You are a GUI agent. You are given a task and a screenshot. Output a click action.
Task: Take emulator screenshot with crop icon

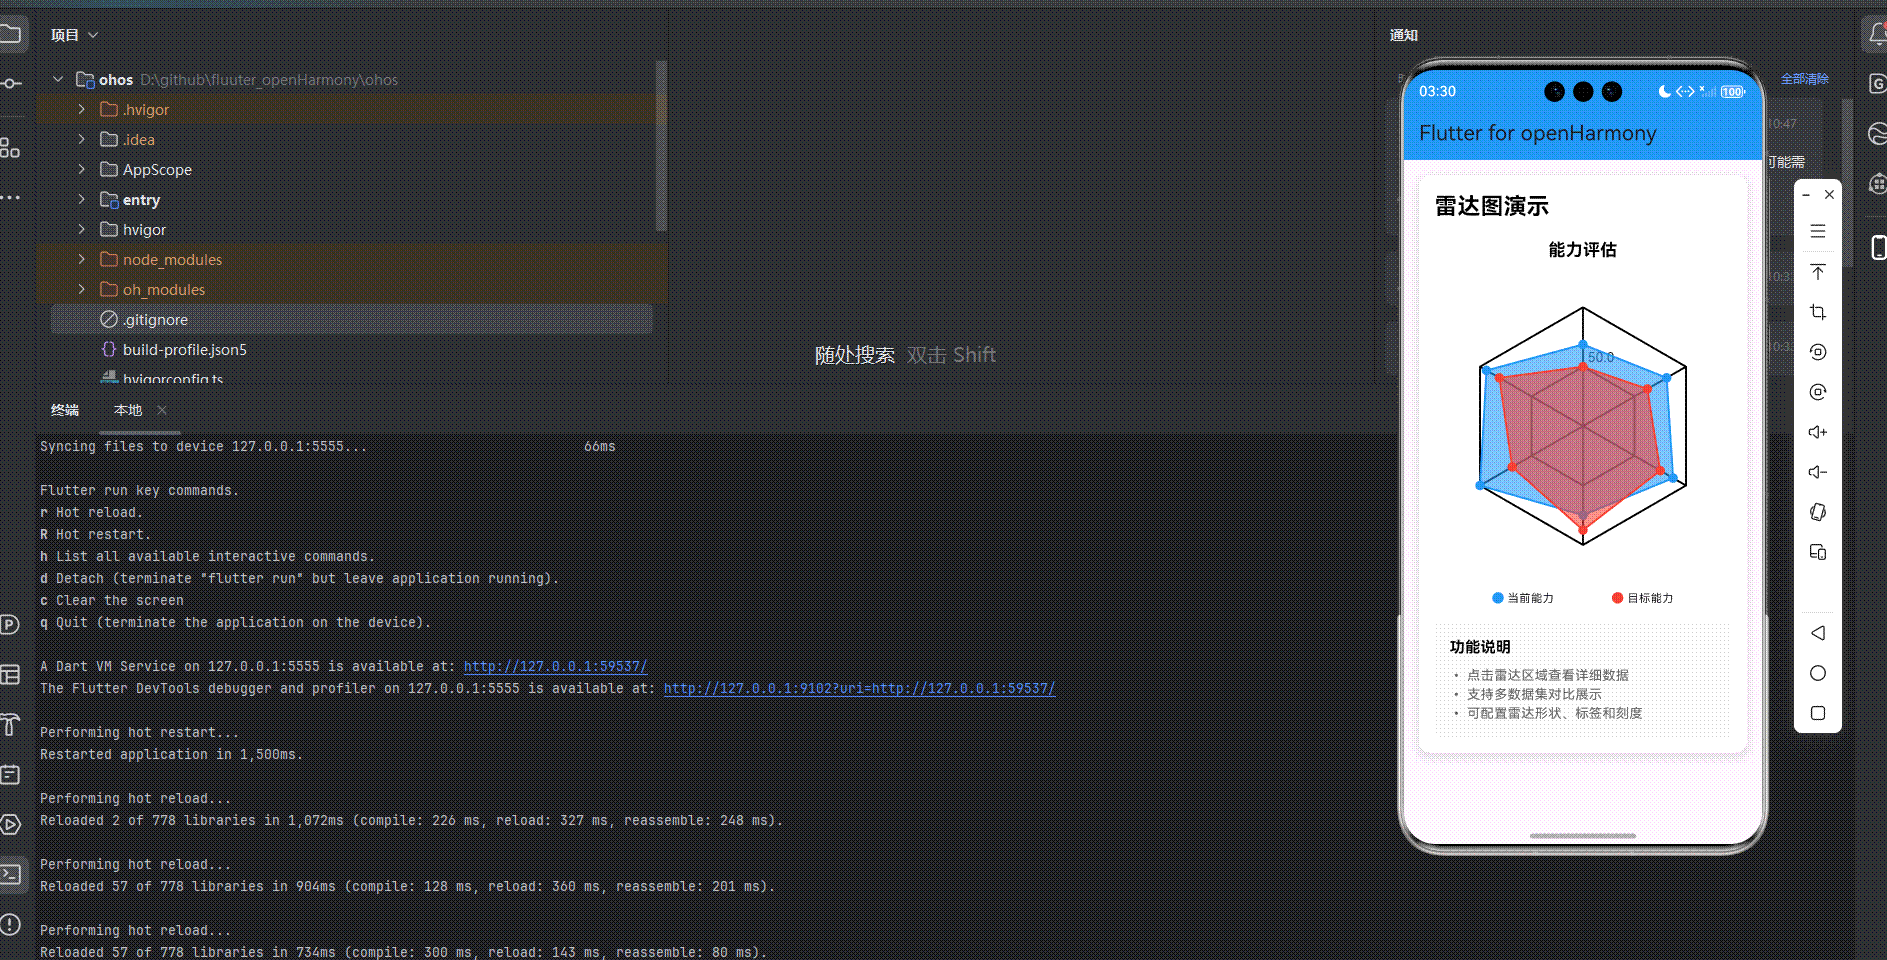1818,312
